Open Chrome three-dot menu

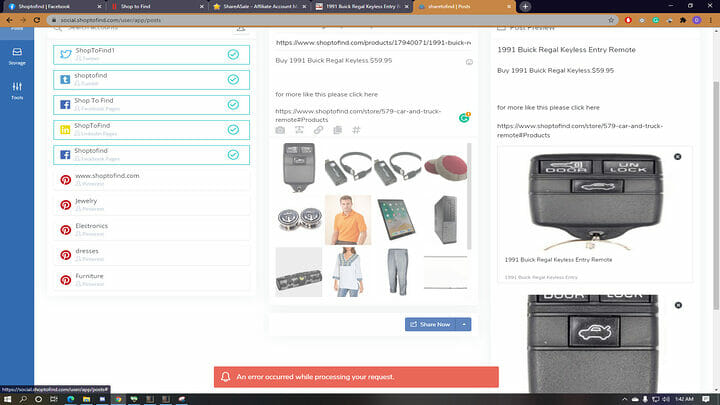(711, 20)
